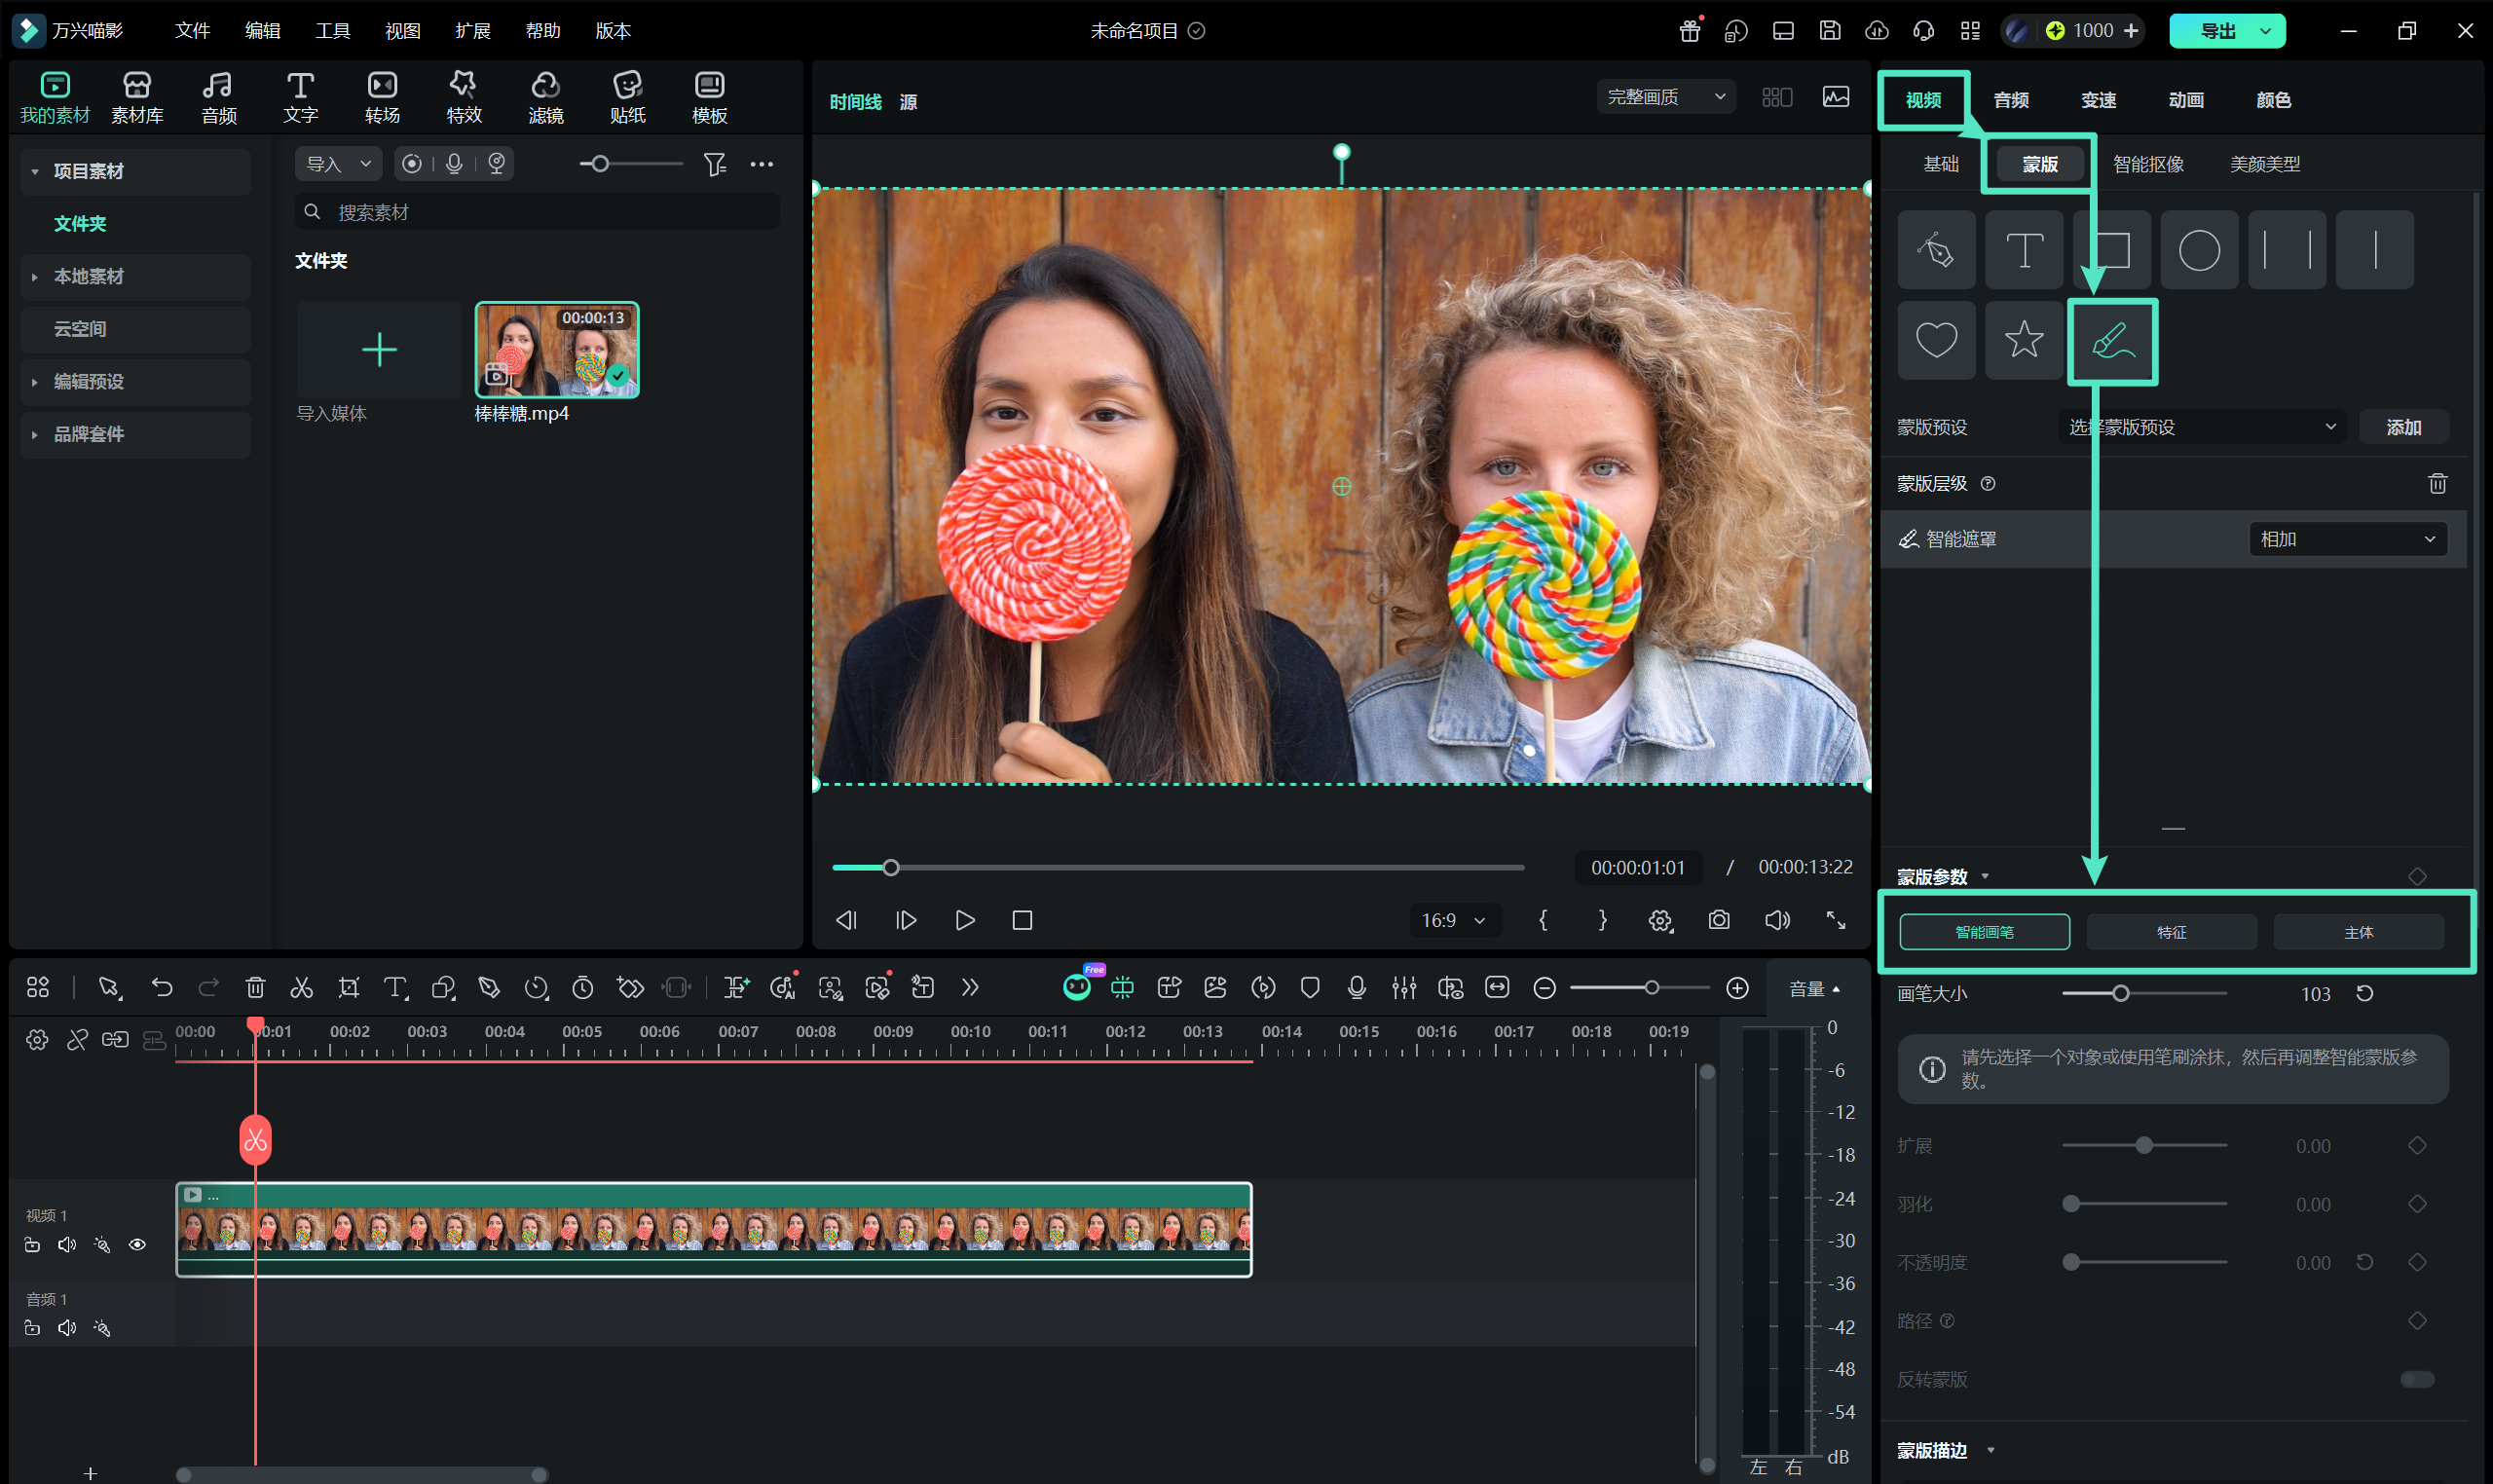
Task: Open the 文件 menu
Action: (x=192, y=31)
